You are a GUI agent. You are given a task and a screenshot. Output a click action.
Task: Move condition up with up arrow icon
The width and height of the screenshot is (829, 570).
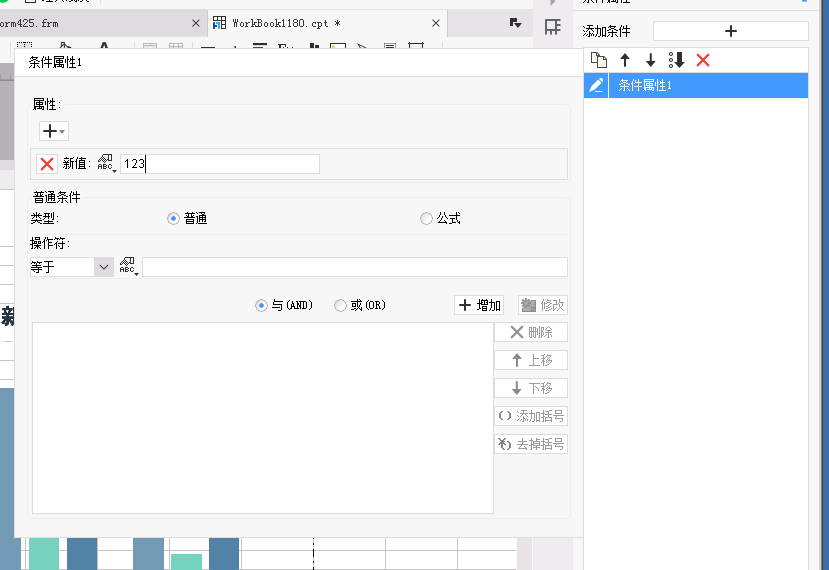pos(625,61)
